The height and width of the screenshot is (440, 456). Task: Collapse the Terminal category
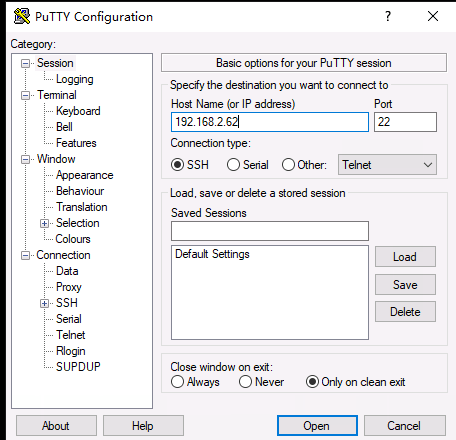(x=25, y=95)
